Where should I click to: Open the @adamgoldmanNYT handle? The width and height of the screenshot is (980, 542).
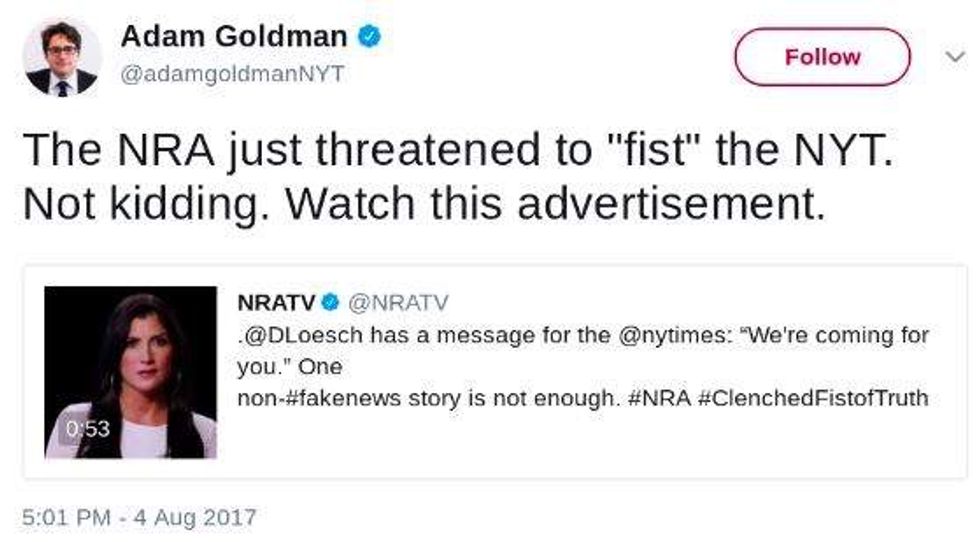pos(232,74)
